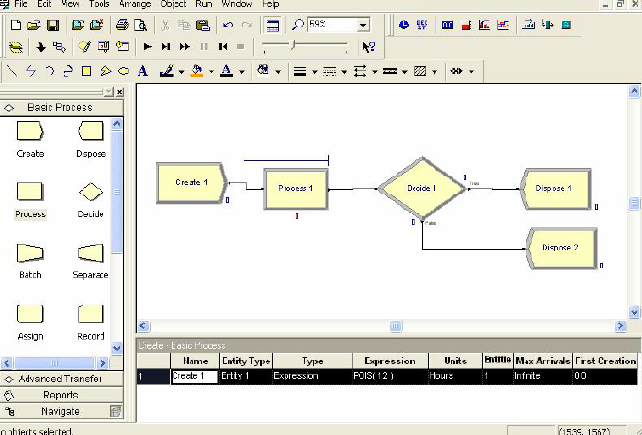This screenshot has width=642, height=435.
Task: Save the current model
Action: [x=53, y=25]
